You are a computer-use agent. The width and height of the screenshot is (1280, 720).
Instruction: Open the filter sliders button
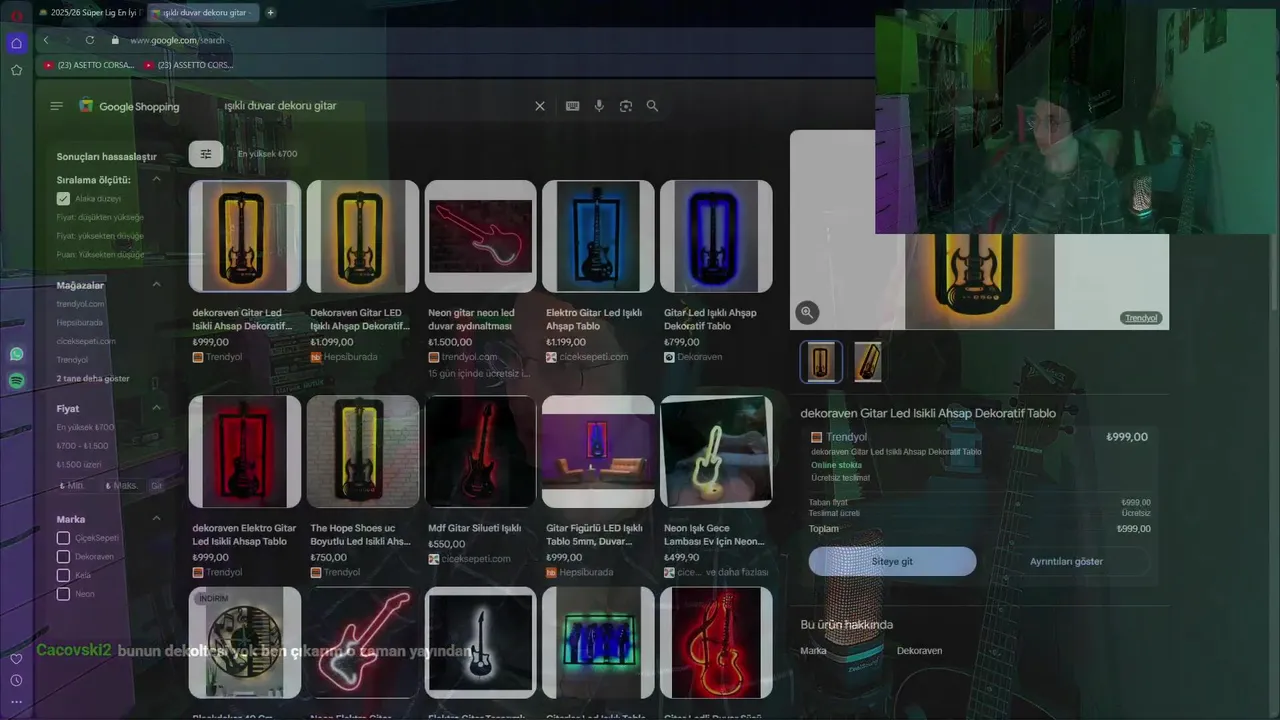[206, 154]
